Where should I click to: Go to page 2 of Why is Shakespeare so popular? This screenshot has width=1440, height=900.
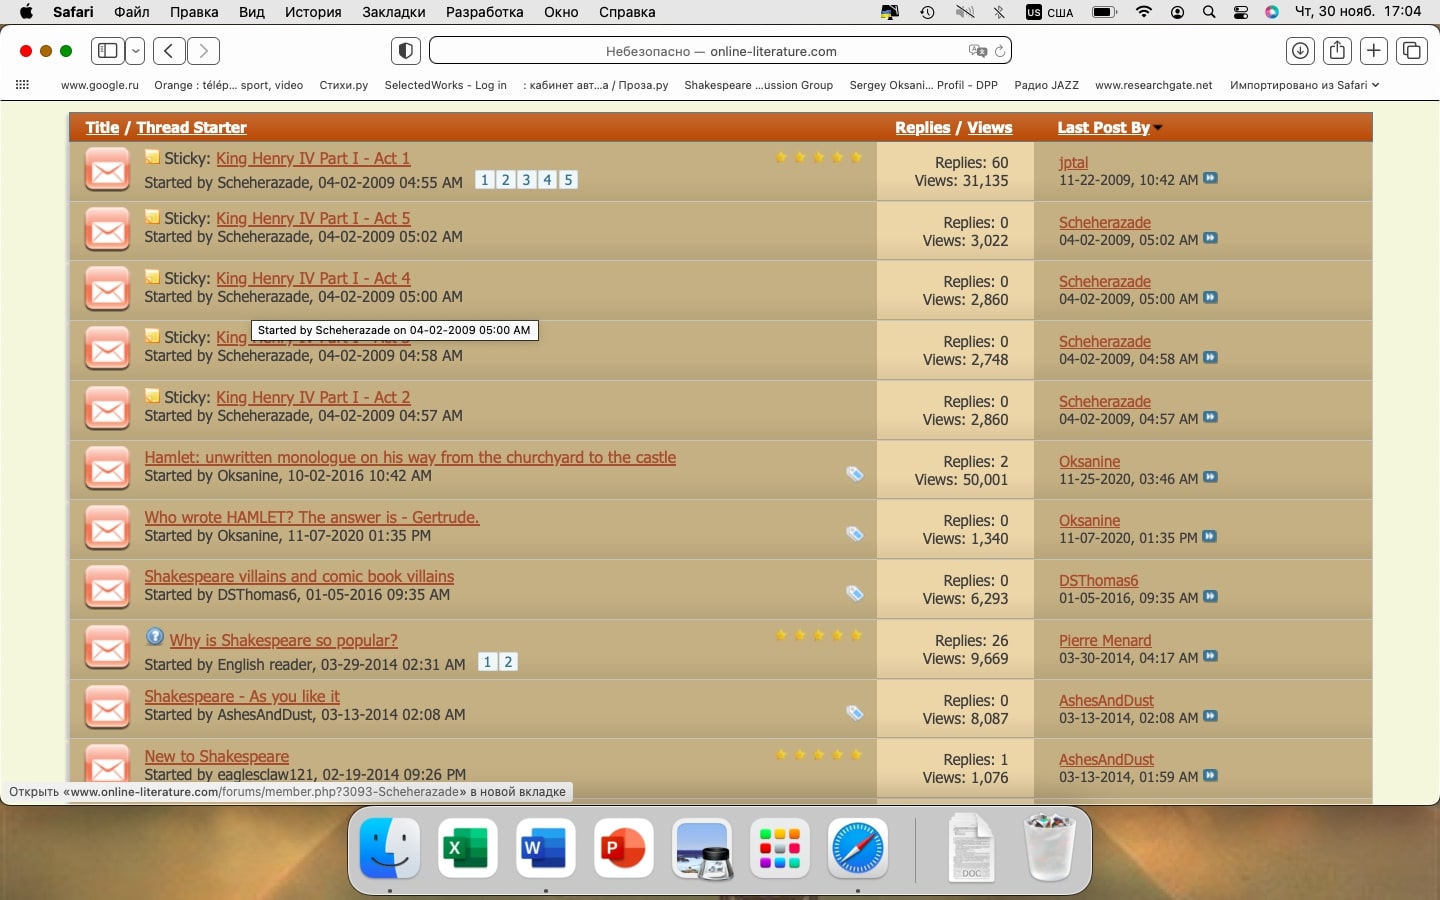508,662
